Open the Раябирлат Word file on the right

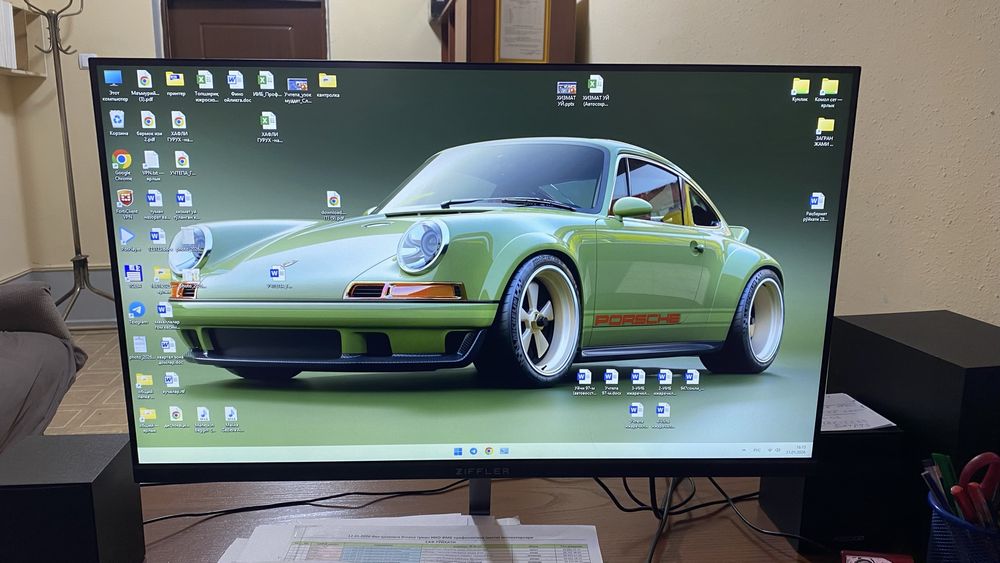pos(816,207)
